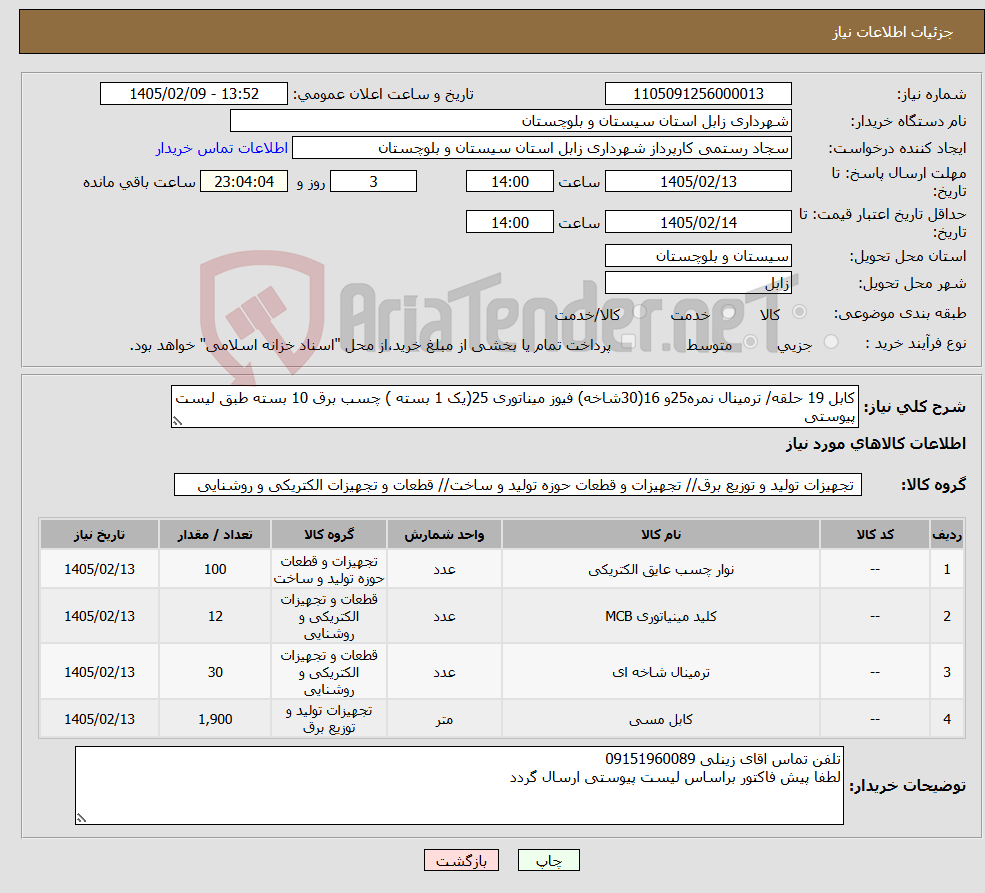
Task: Select the کالا/خدمت radio button
Action: tap(639, 311)
